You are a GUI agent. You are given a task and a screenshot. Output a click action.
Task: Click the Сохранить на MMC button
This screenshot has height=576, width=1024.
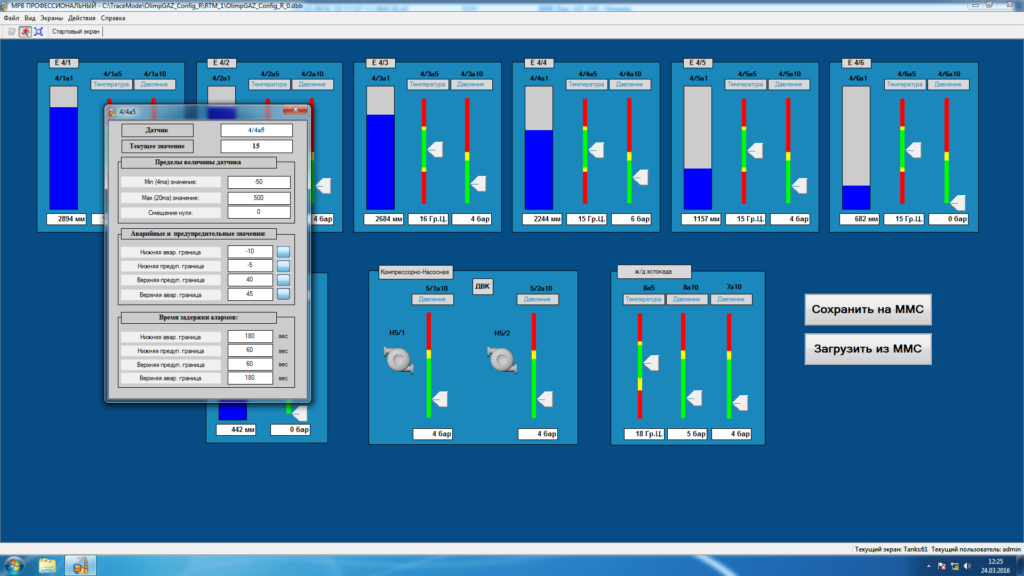[869, 310]
